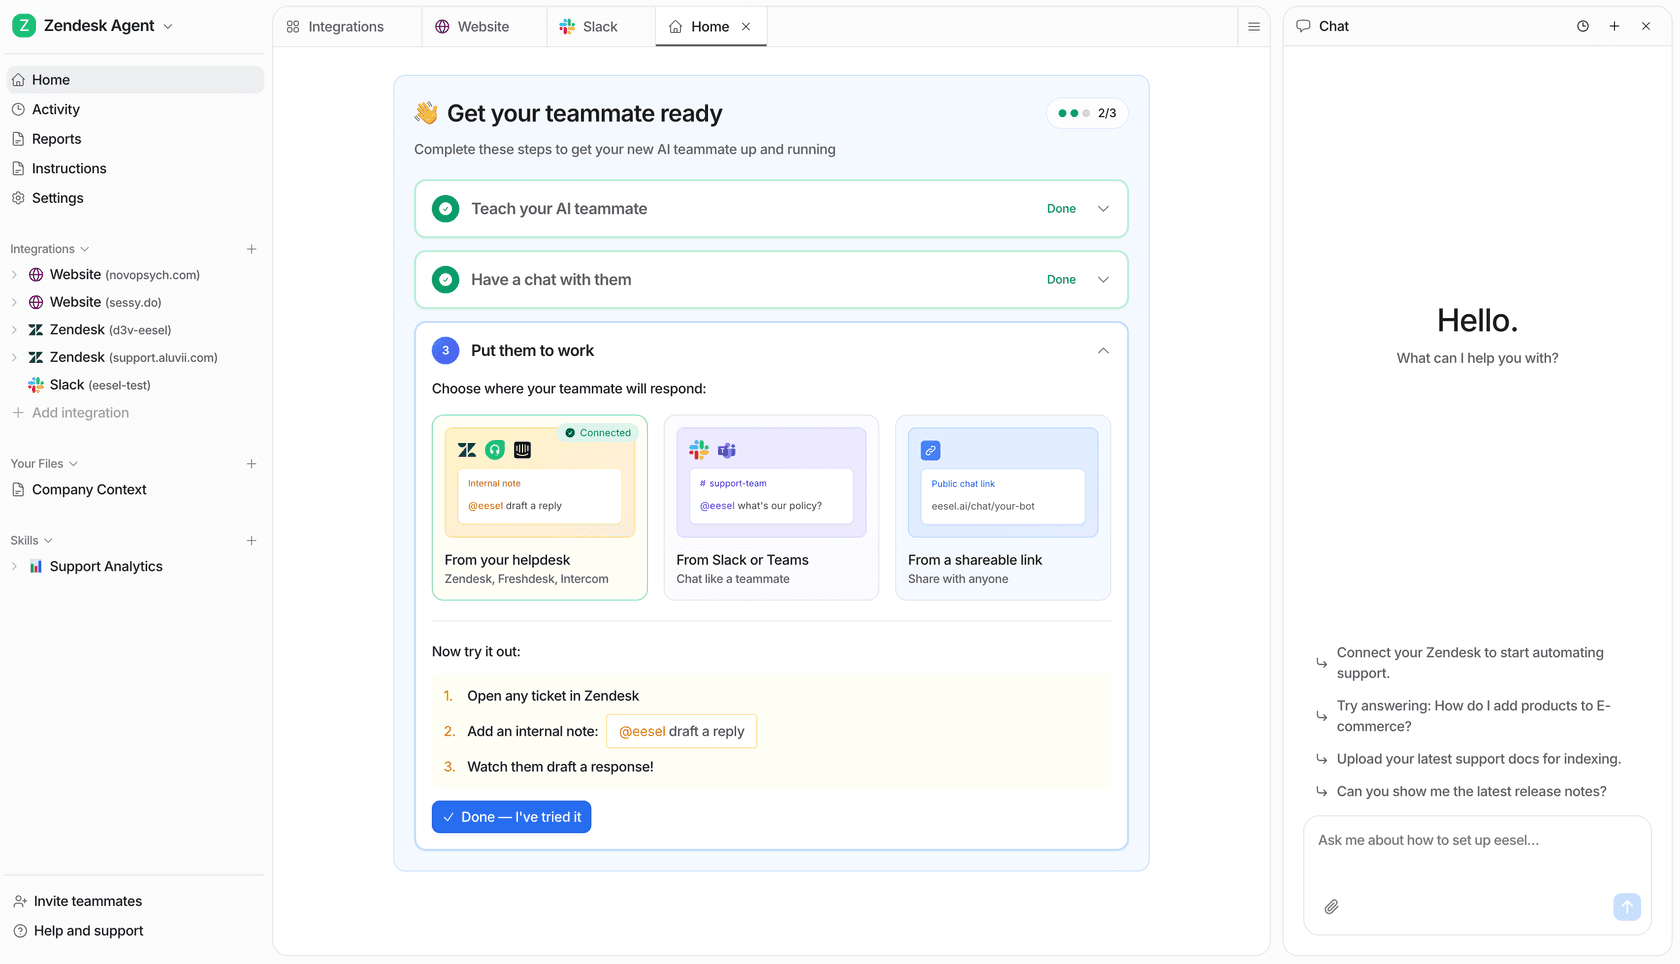Open the Support Analytics skill
This screenshot has width=1680, height=964.
click(106, 566)
